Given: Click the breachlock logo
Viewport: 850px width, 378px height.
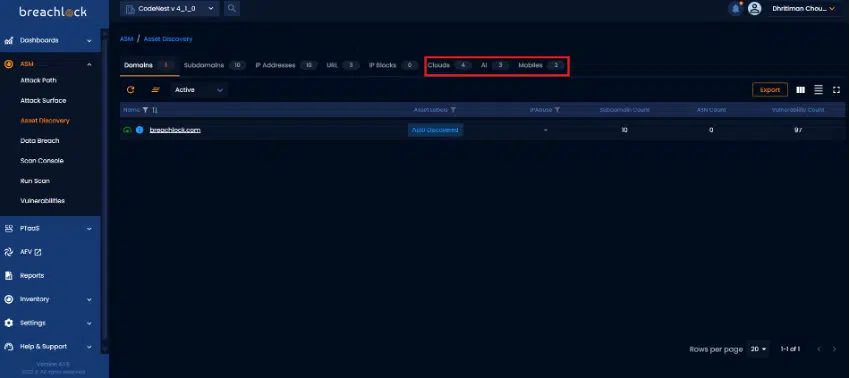Looking at the screenshot, I should click(x=53, y=11).
